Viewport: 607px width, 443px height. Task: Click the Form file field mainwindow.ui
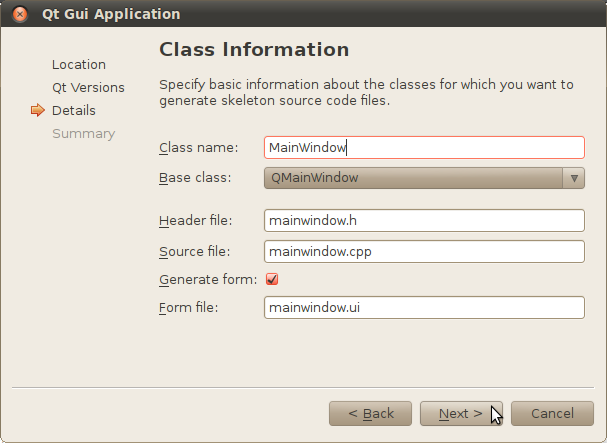coord(424,308)
